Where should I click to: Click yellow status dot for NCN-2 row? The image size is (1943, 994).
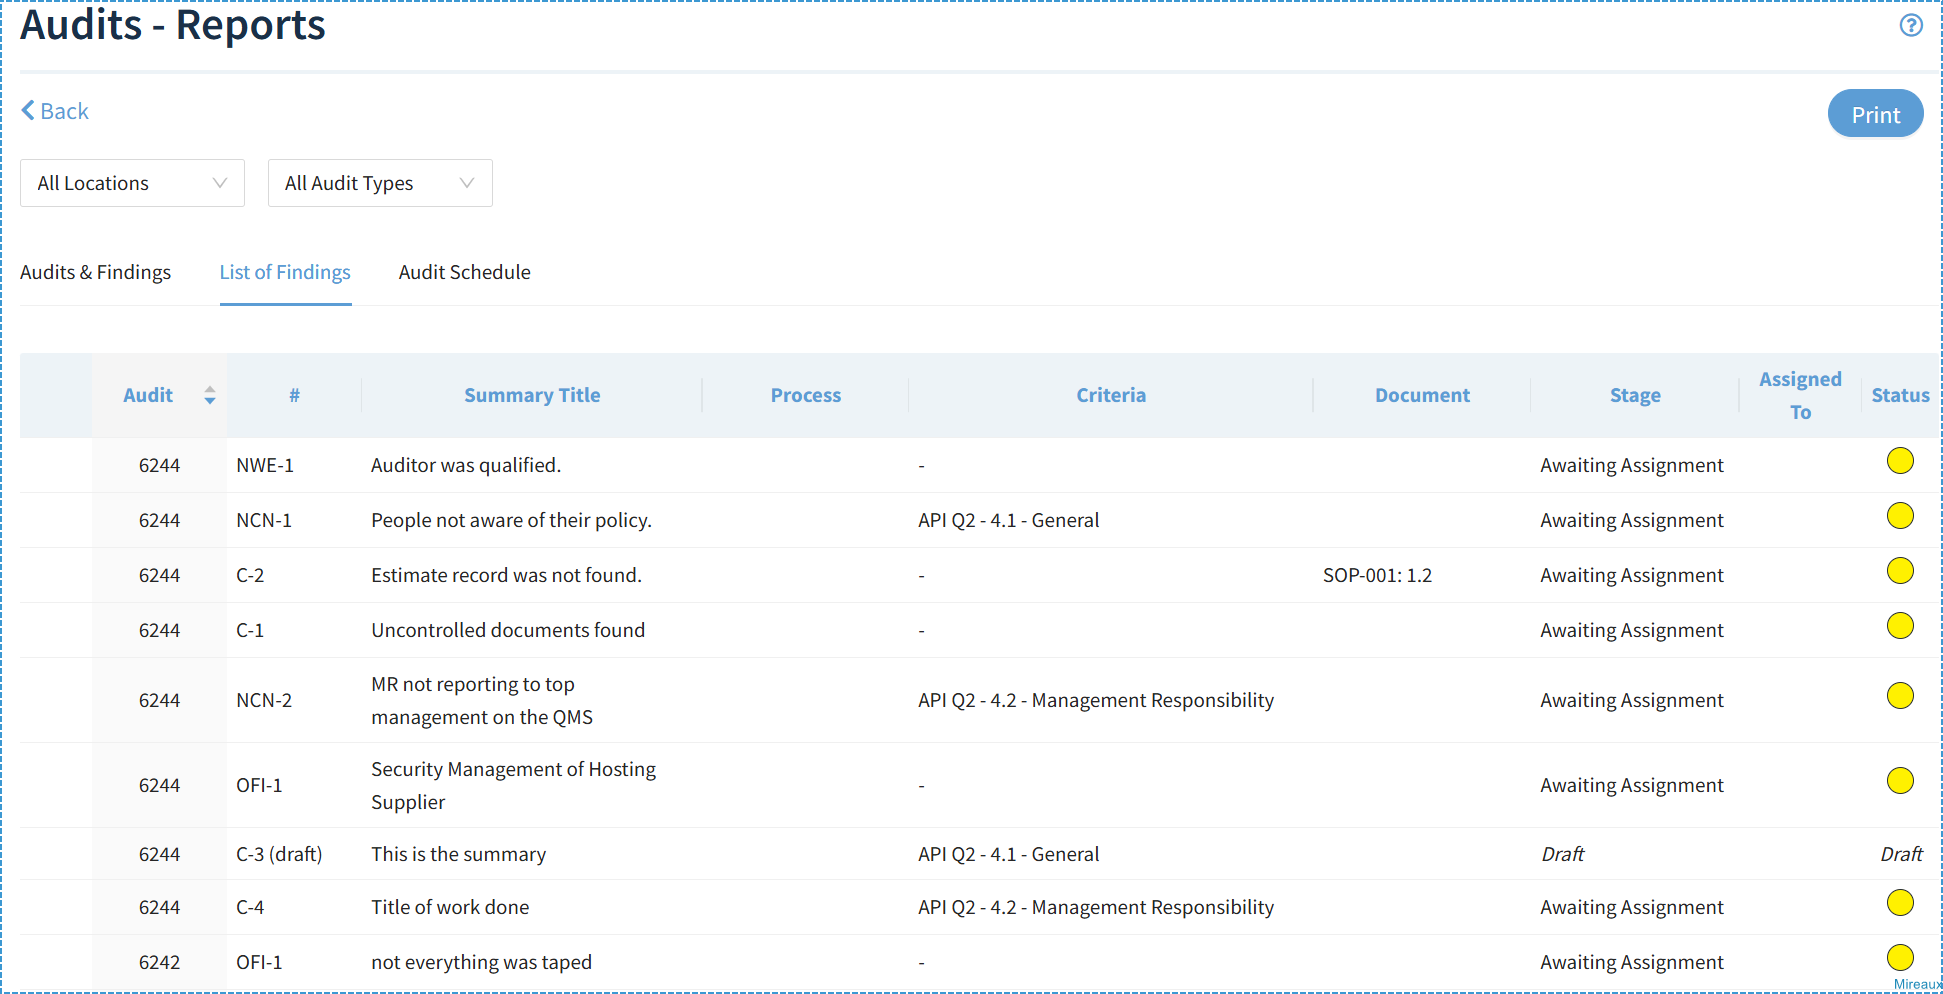[x=1900, y=696]
